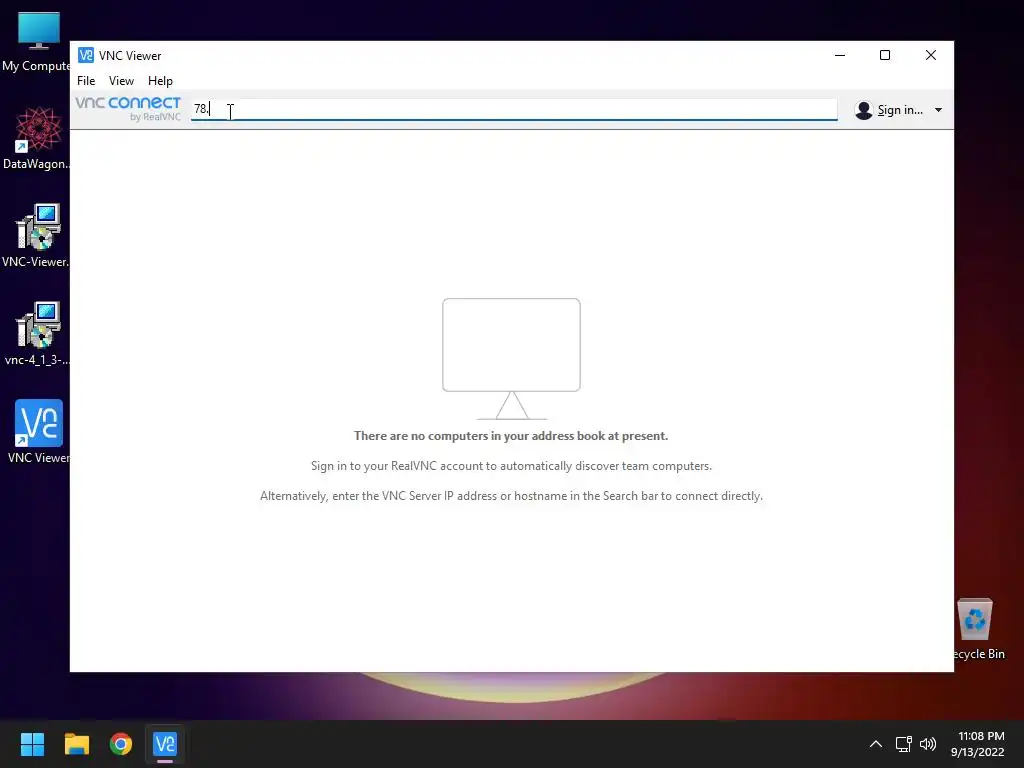Click the 'There are no computers' message
The image size is (1024, 768).
click(x=511, y=436)
